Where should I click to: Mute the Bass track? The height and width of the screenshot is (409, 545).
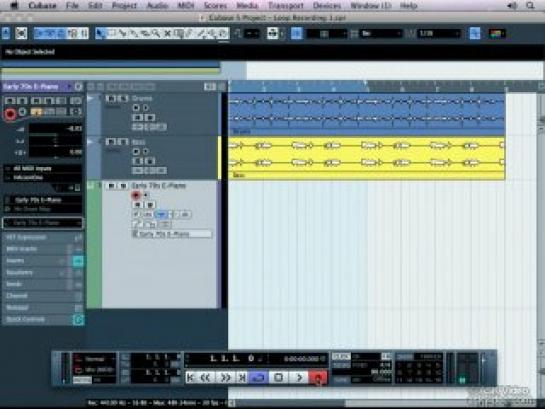(x=111, y=142)
